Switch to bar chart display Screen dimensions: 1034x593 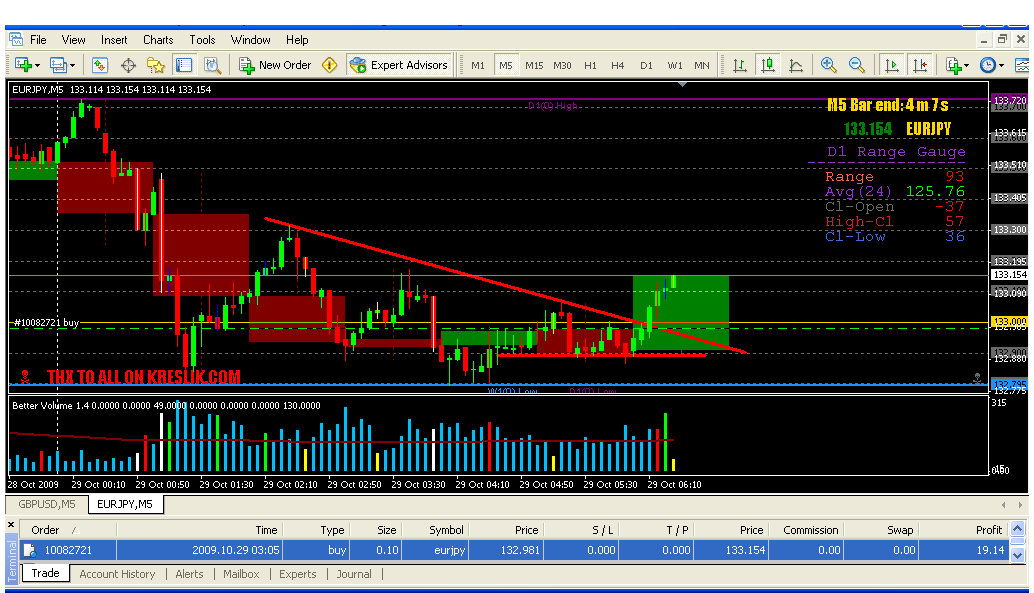(x=740, y=65)
